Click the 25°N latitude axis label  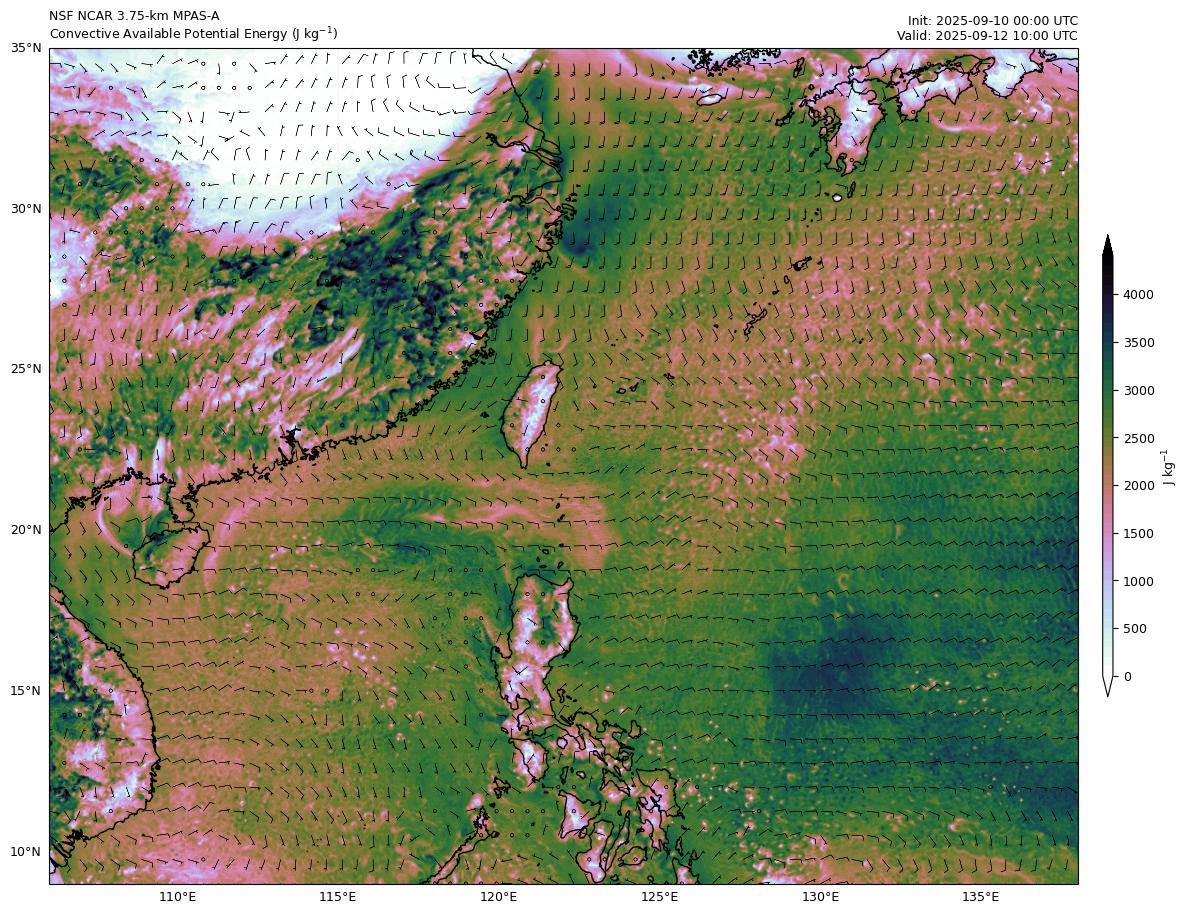point(26,369)
